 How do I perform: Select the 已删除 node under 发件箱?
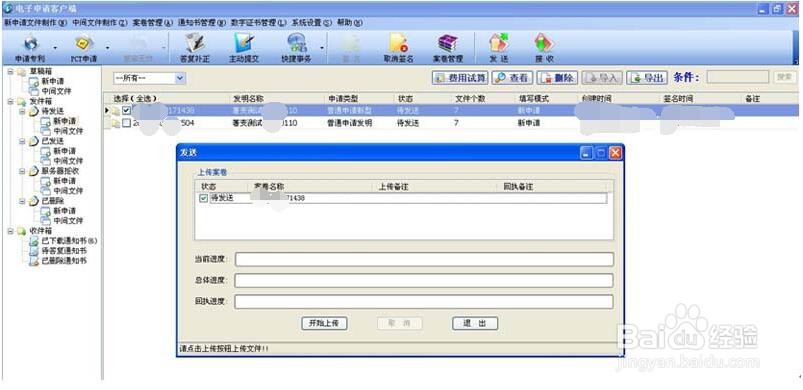[53, 201]
